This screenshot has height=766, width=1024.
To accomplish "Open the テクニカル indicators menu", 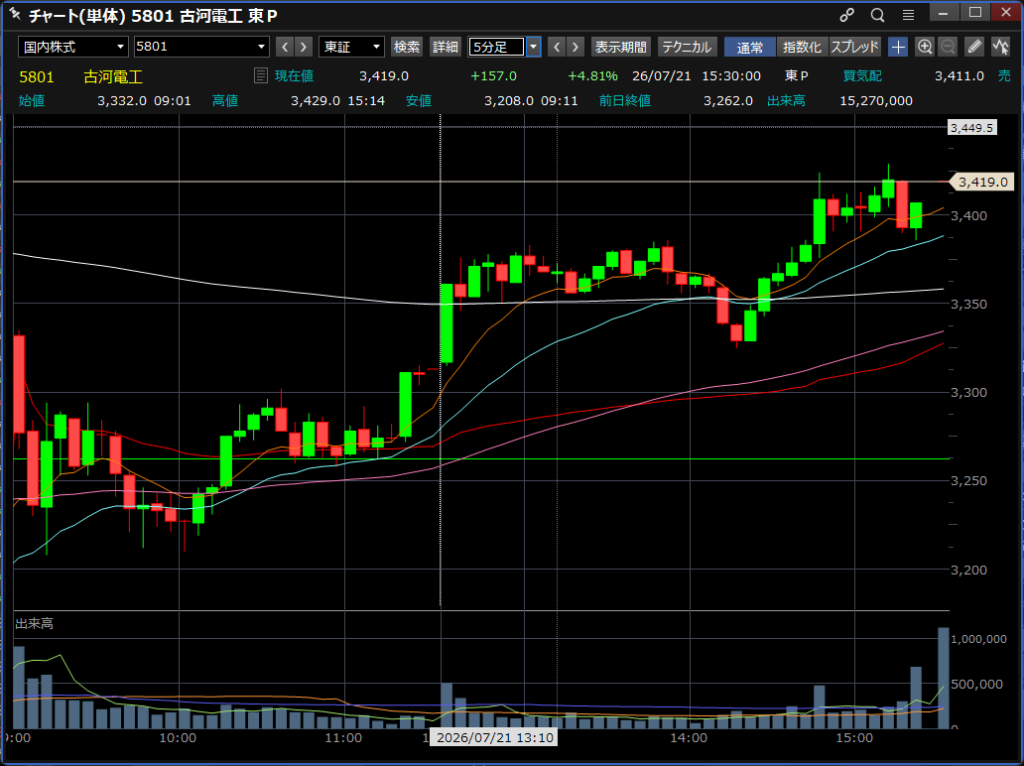I will point(686,47).
